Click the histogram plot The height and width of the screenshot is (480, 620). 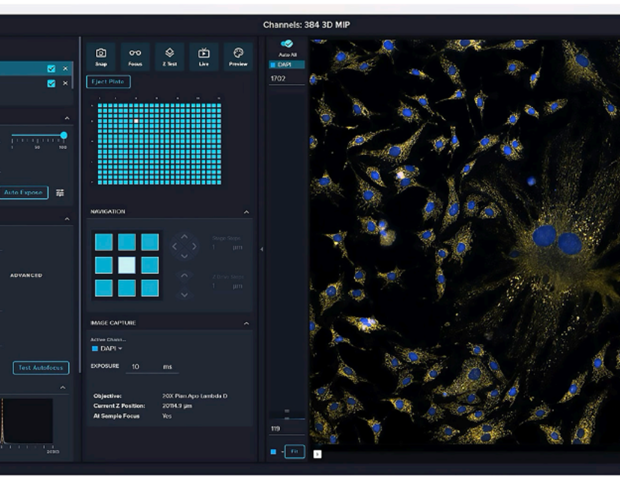27,421
